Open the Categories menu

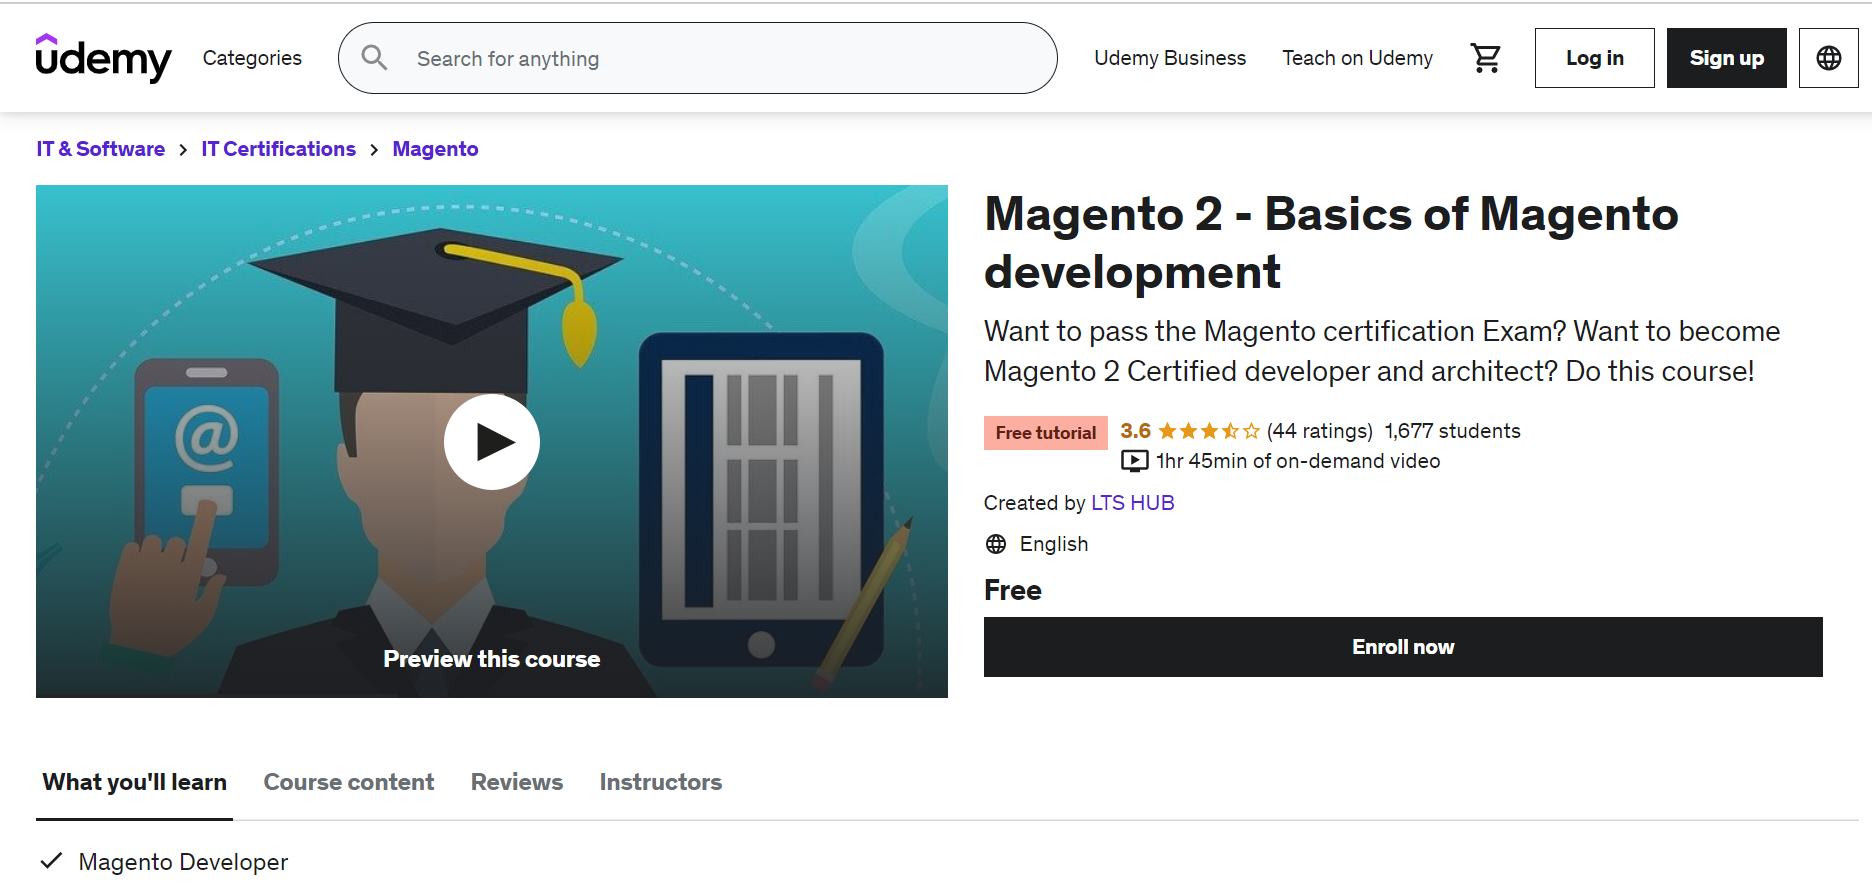click(252, 58)
